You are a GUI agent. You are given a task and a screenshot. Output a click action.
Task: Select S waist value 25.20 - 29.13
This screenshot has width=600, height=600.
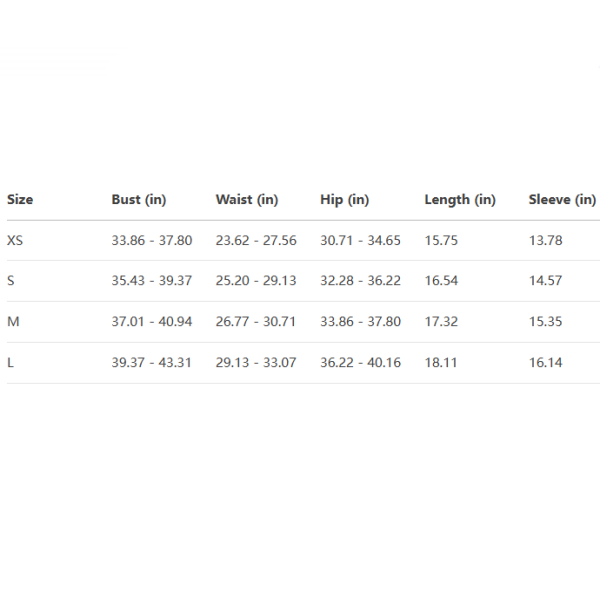[256, 281]
